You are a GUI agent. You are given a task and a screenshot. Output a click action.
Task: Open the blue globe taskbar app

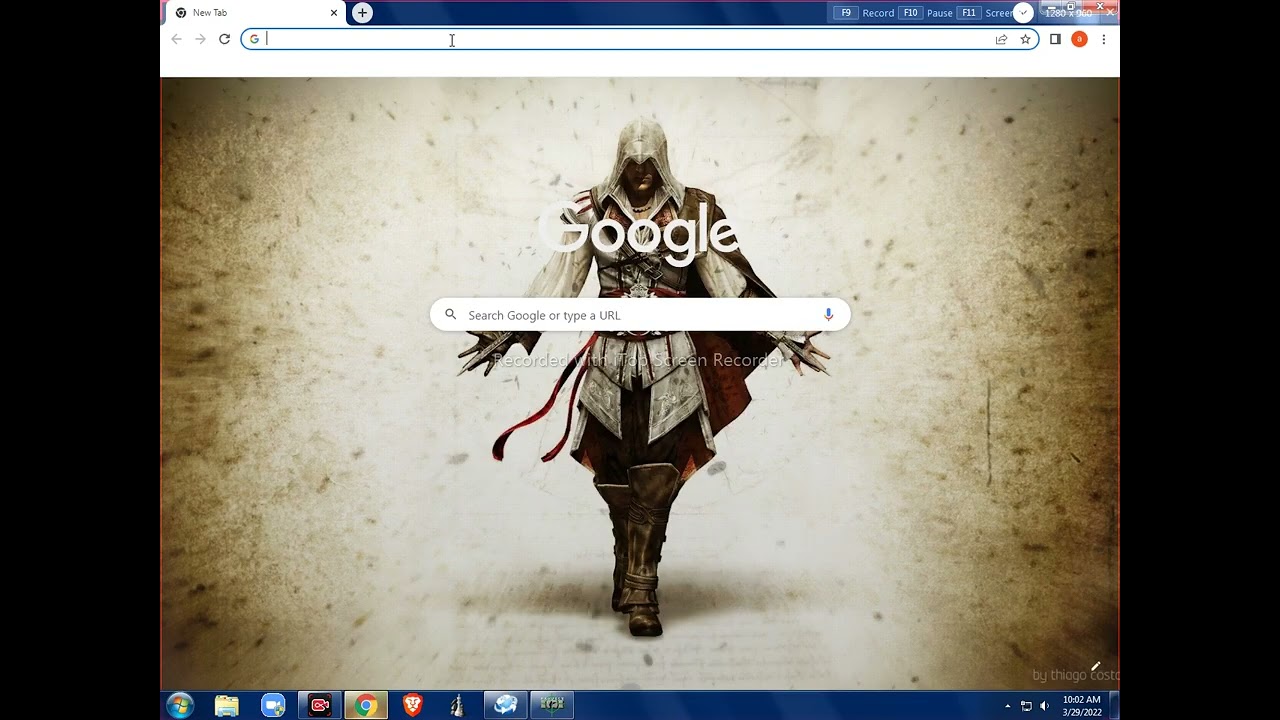click(506, 706)
